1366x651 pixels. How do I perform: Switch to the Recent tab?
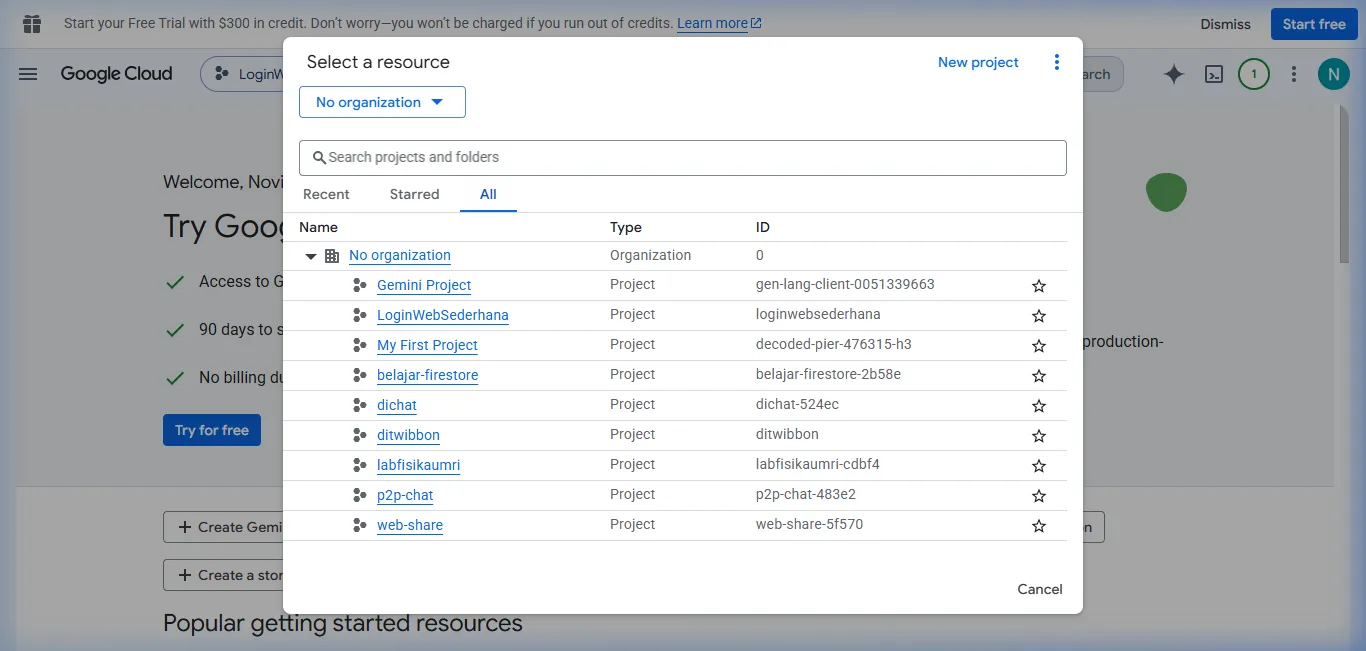(x=326, y=194)
